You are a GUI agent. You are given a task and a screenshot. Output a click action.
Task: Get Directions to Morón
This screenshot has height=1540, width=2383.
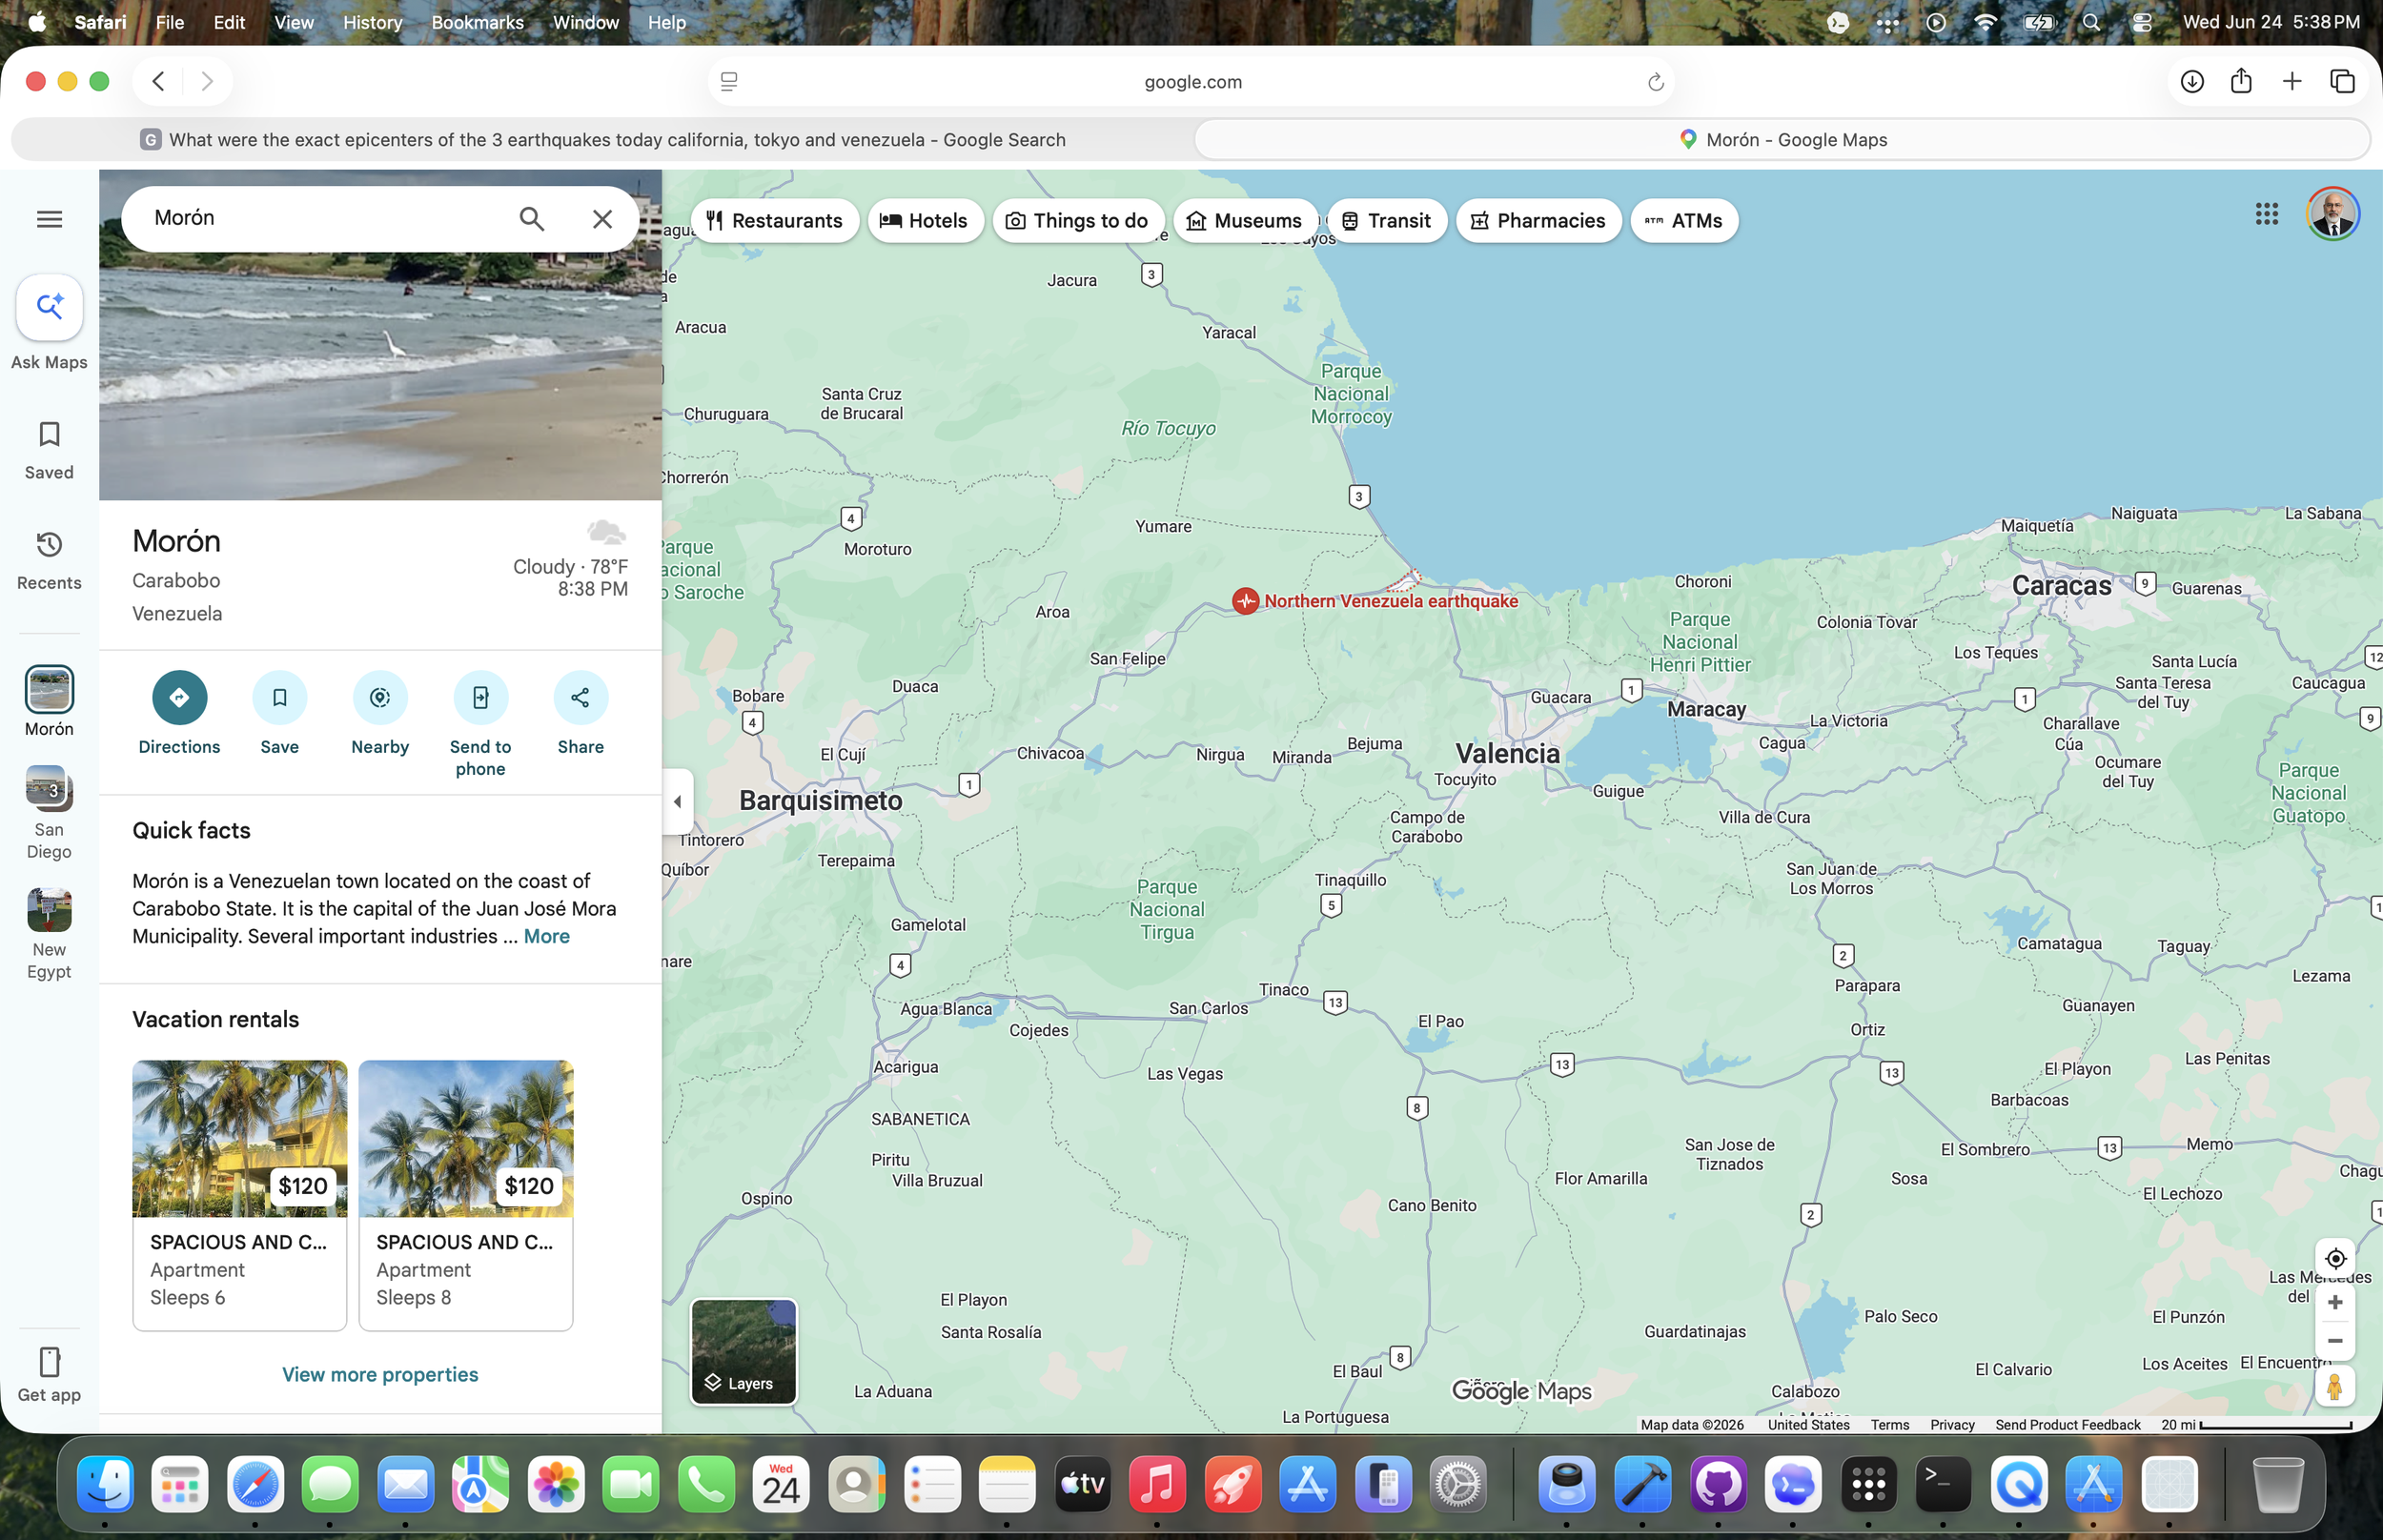(179, 713)
